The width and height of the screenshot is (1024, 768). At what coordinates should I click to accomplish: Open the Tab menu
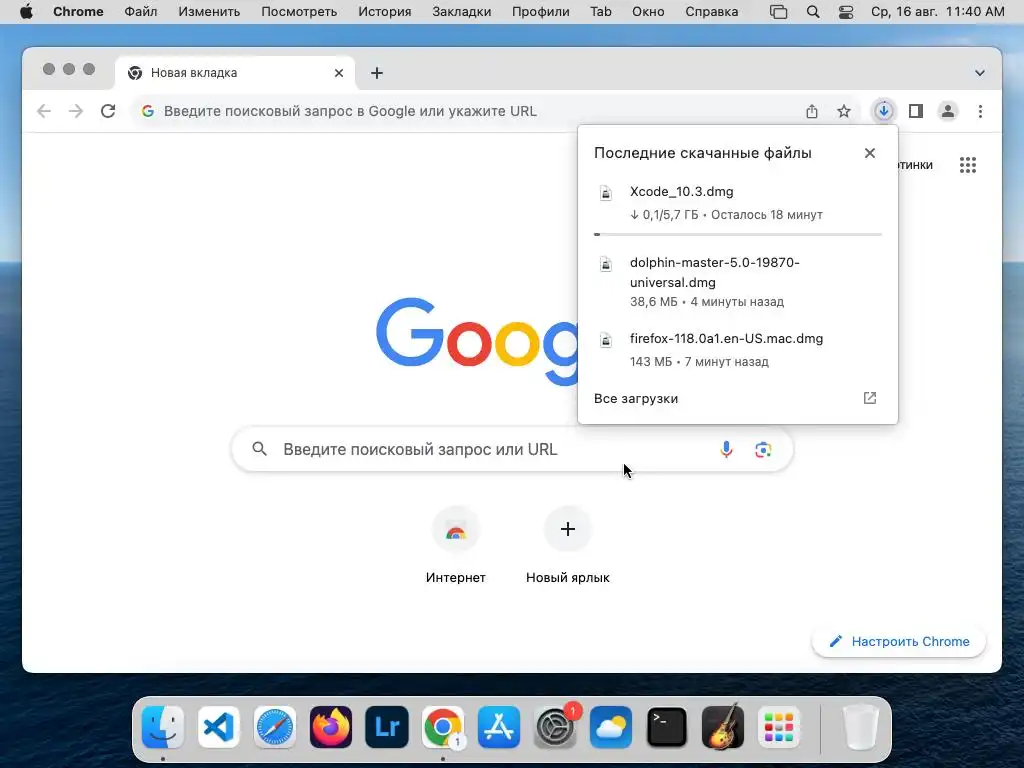(601, 12)
